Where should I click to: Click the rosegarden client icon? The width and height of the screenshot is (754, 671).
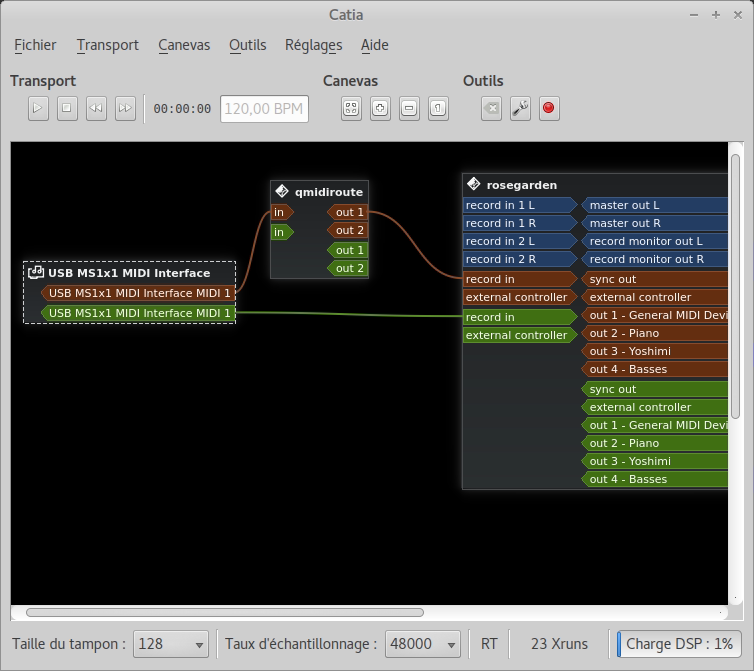point(474,184)
